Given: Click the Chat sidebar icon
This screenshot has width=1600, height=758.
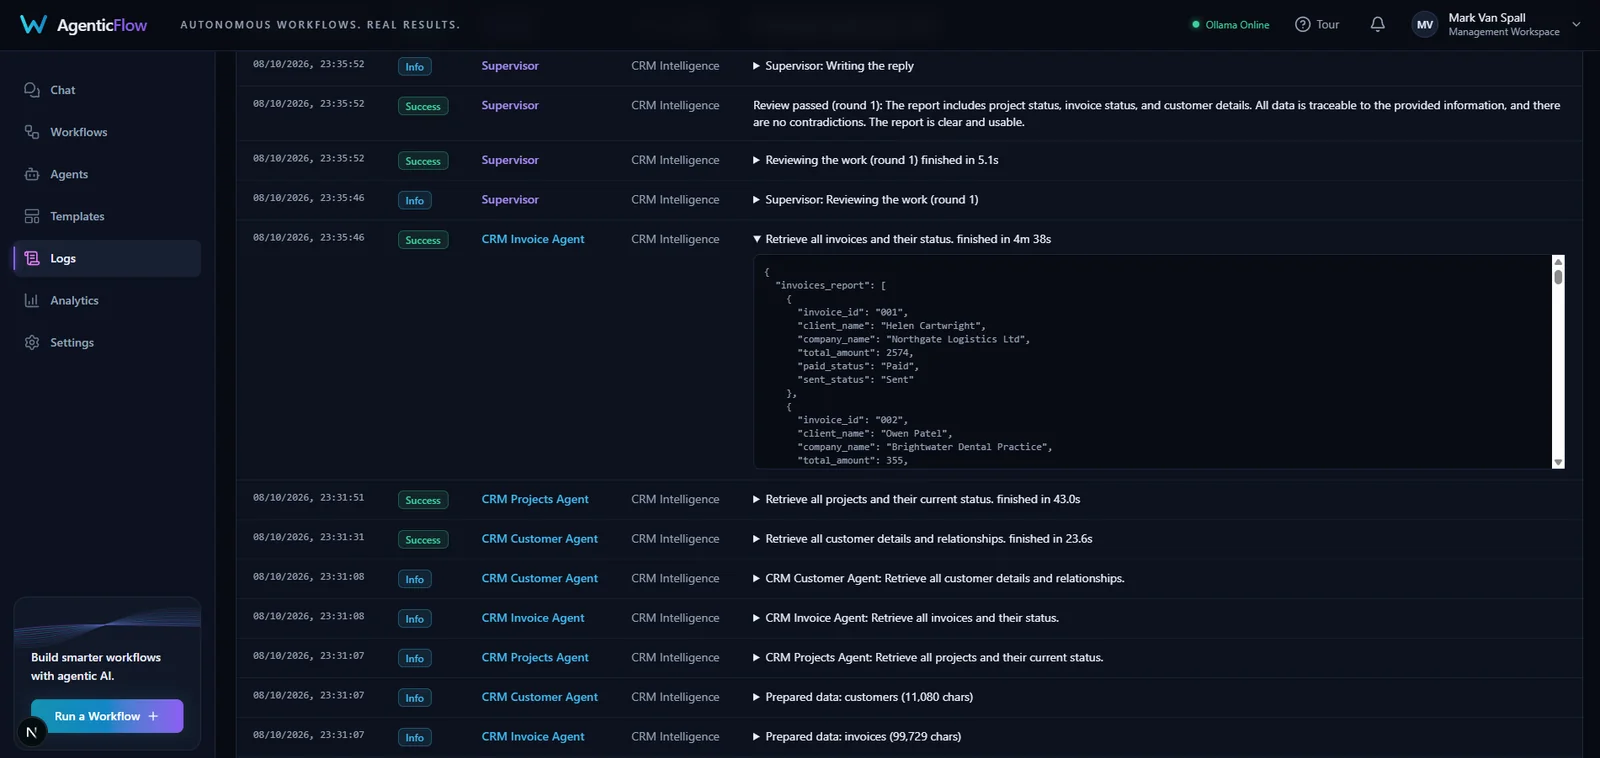Looking at the screenshot, I should (x=32, y=90).
